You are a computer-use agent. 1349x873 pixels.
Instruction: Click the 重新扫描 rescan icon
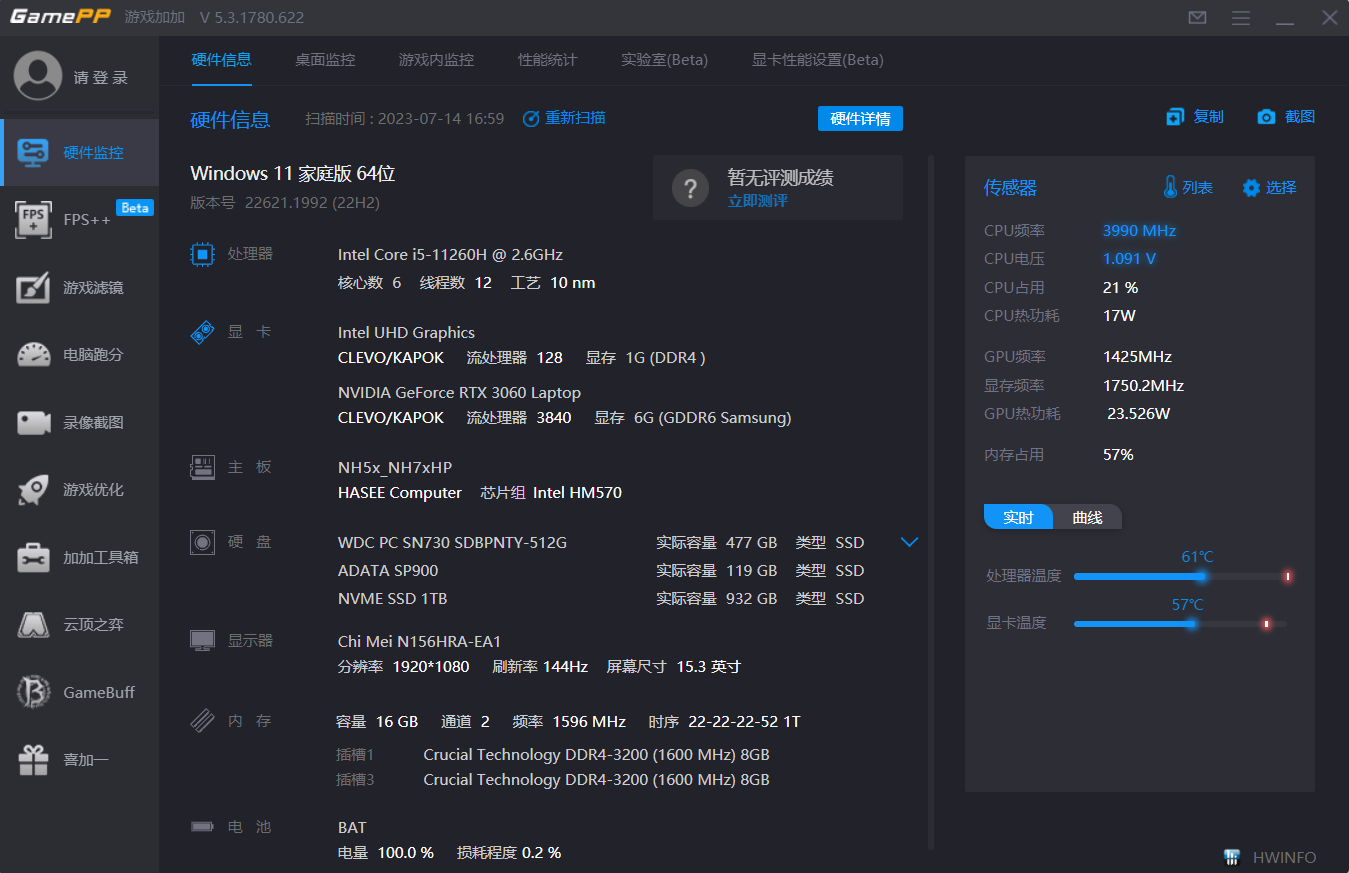pyautogui.click(x=531, y=118)
